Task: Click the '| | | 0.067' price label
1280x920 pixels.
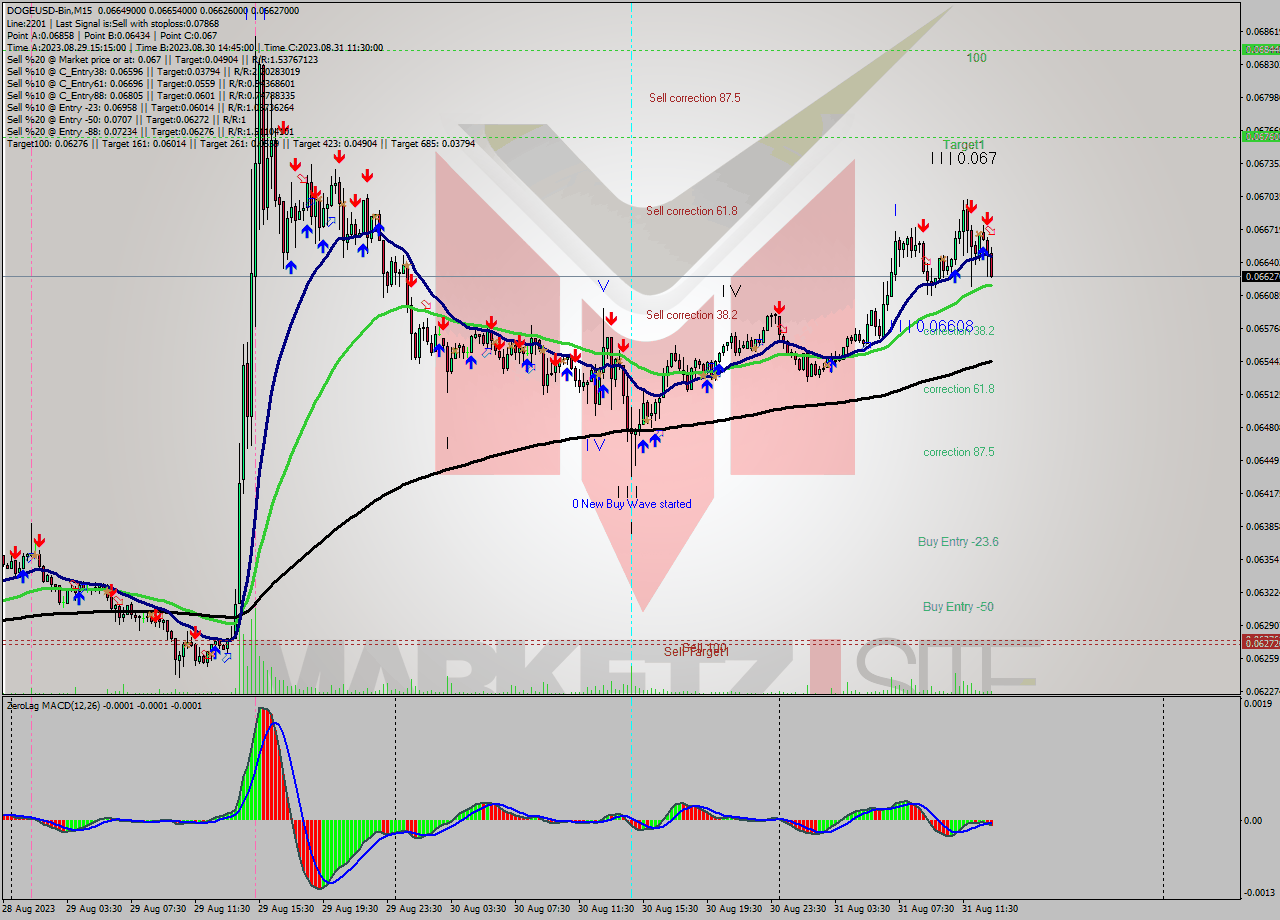Action: (963, 158)
